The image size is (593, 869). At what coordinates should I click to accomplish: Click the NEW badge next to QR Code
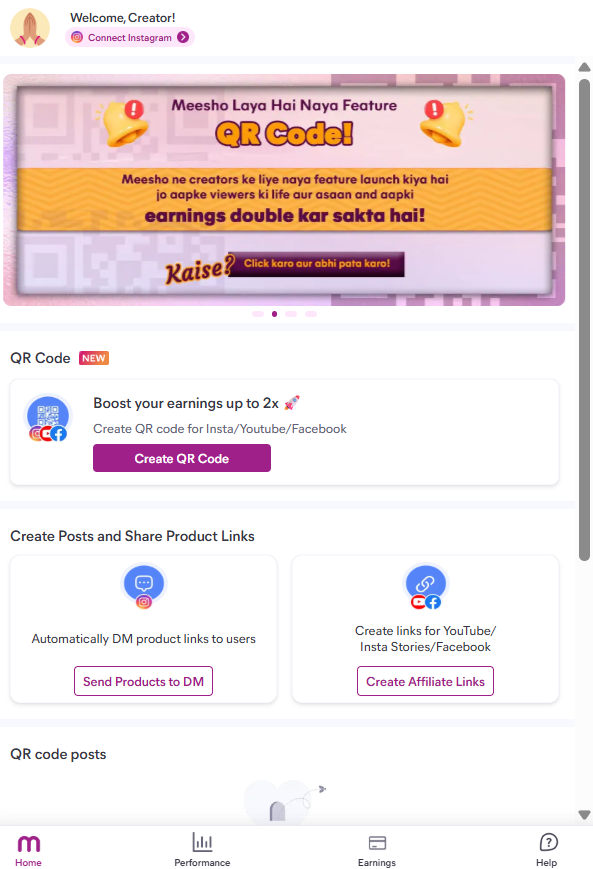[94, 358]
